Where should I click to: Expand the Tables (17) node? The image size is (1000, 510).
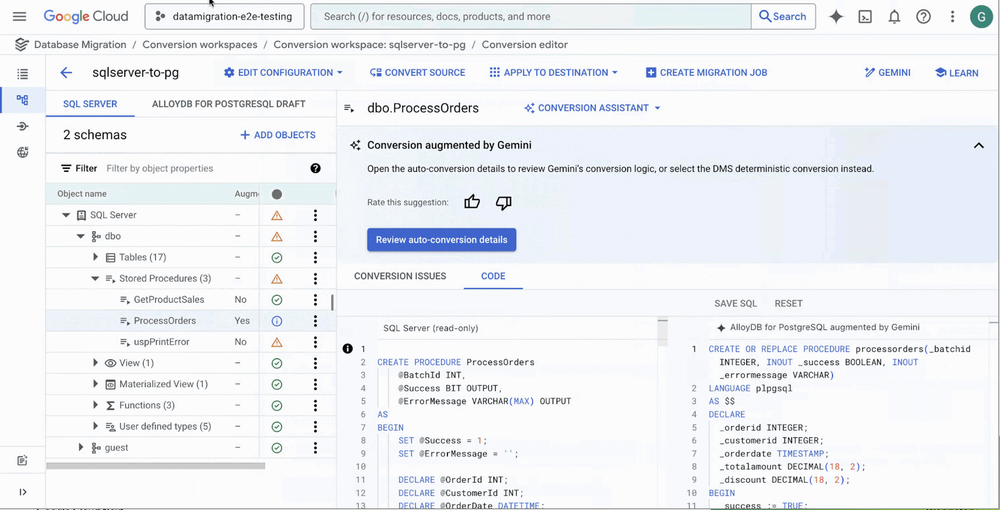(x=96, y=258)
